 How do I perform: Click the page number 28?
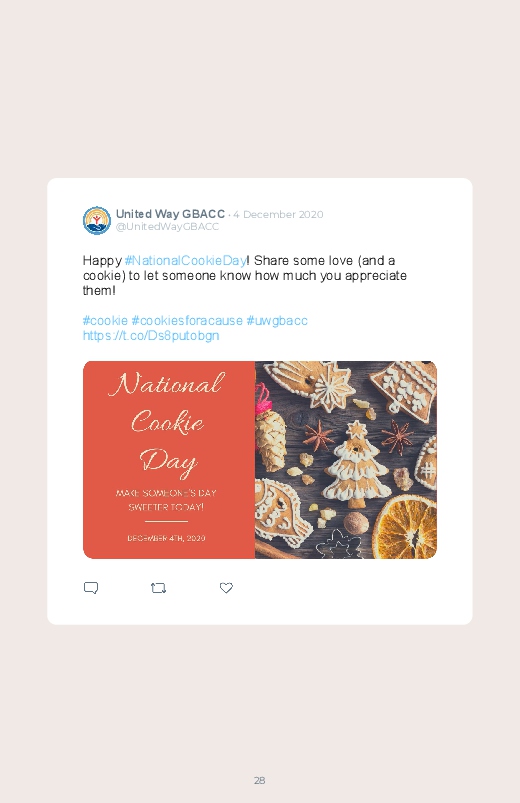(259, 780)
